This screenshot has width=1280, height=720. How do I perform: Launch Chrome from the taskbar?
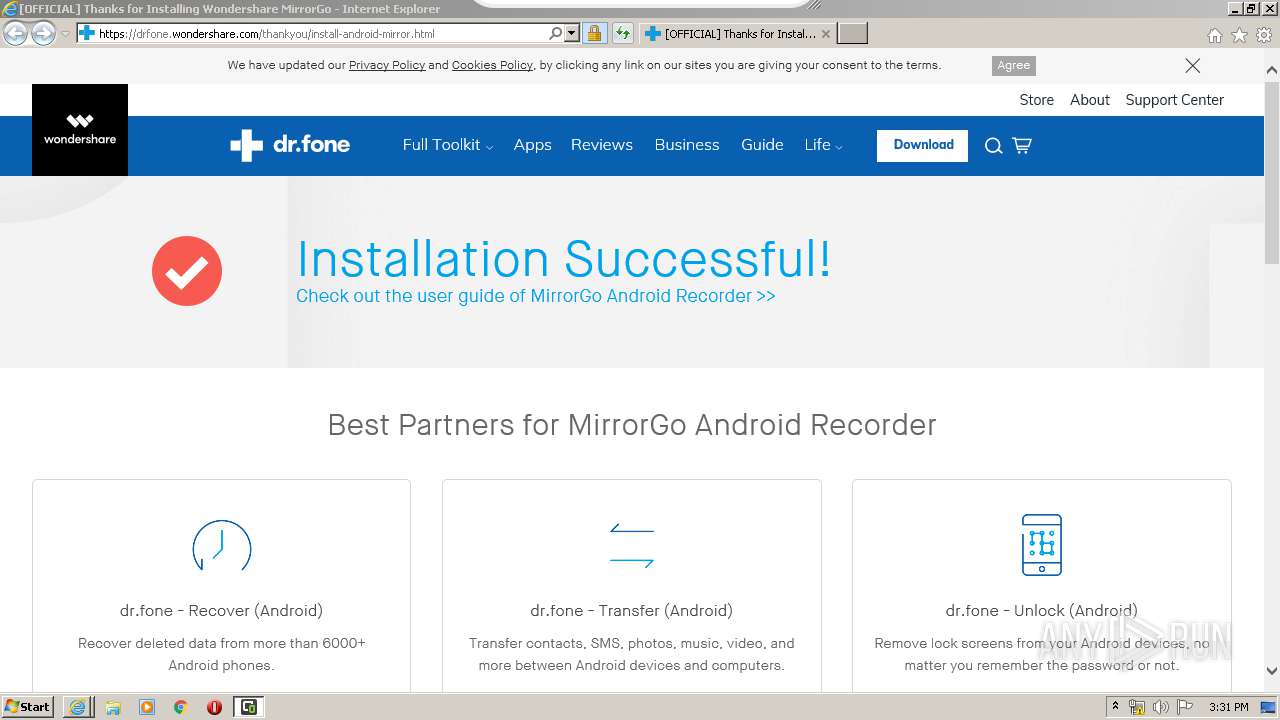click(181, 707)
